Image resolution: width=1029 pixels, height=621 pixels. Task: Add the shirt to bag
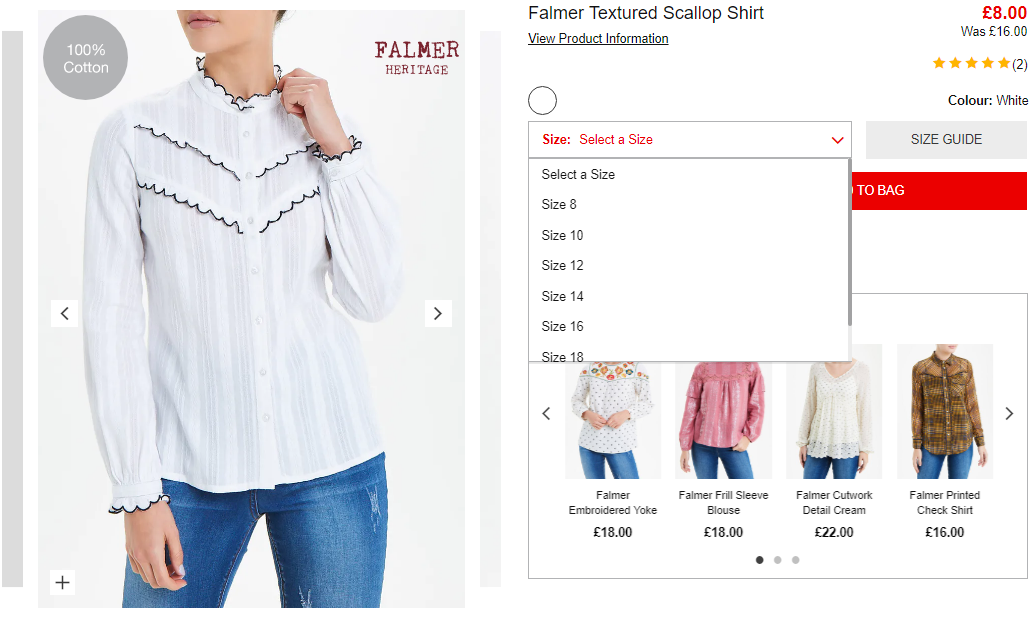939,190
